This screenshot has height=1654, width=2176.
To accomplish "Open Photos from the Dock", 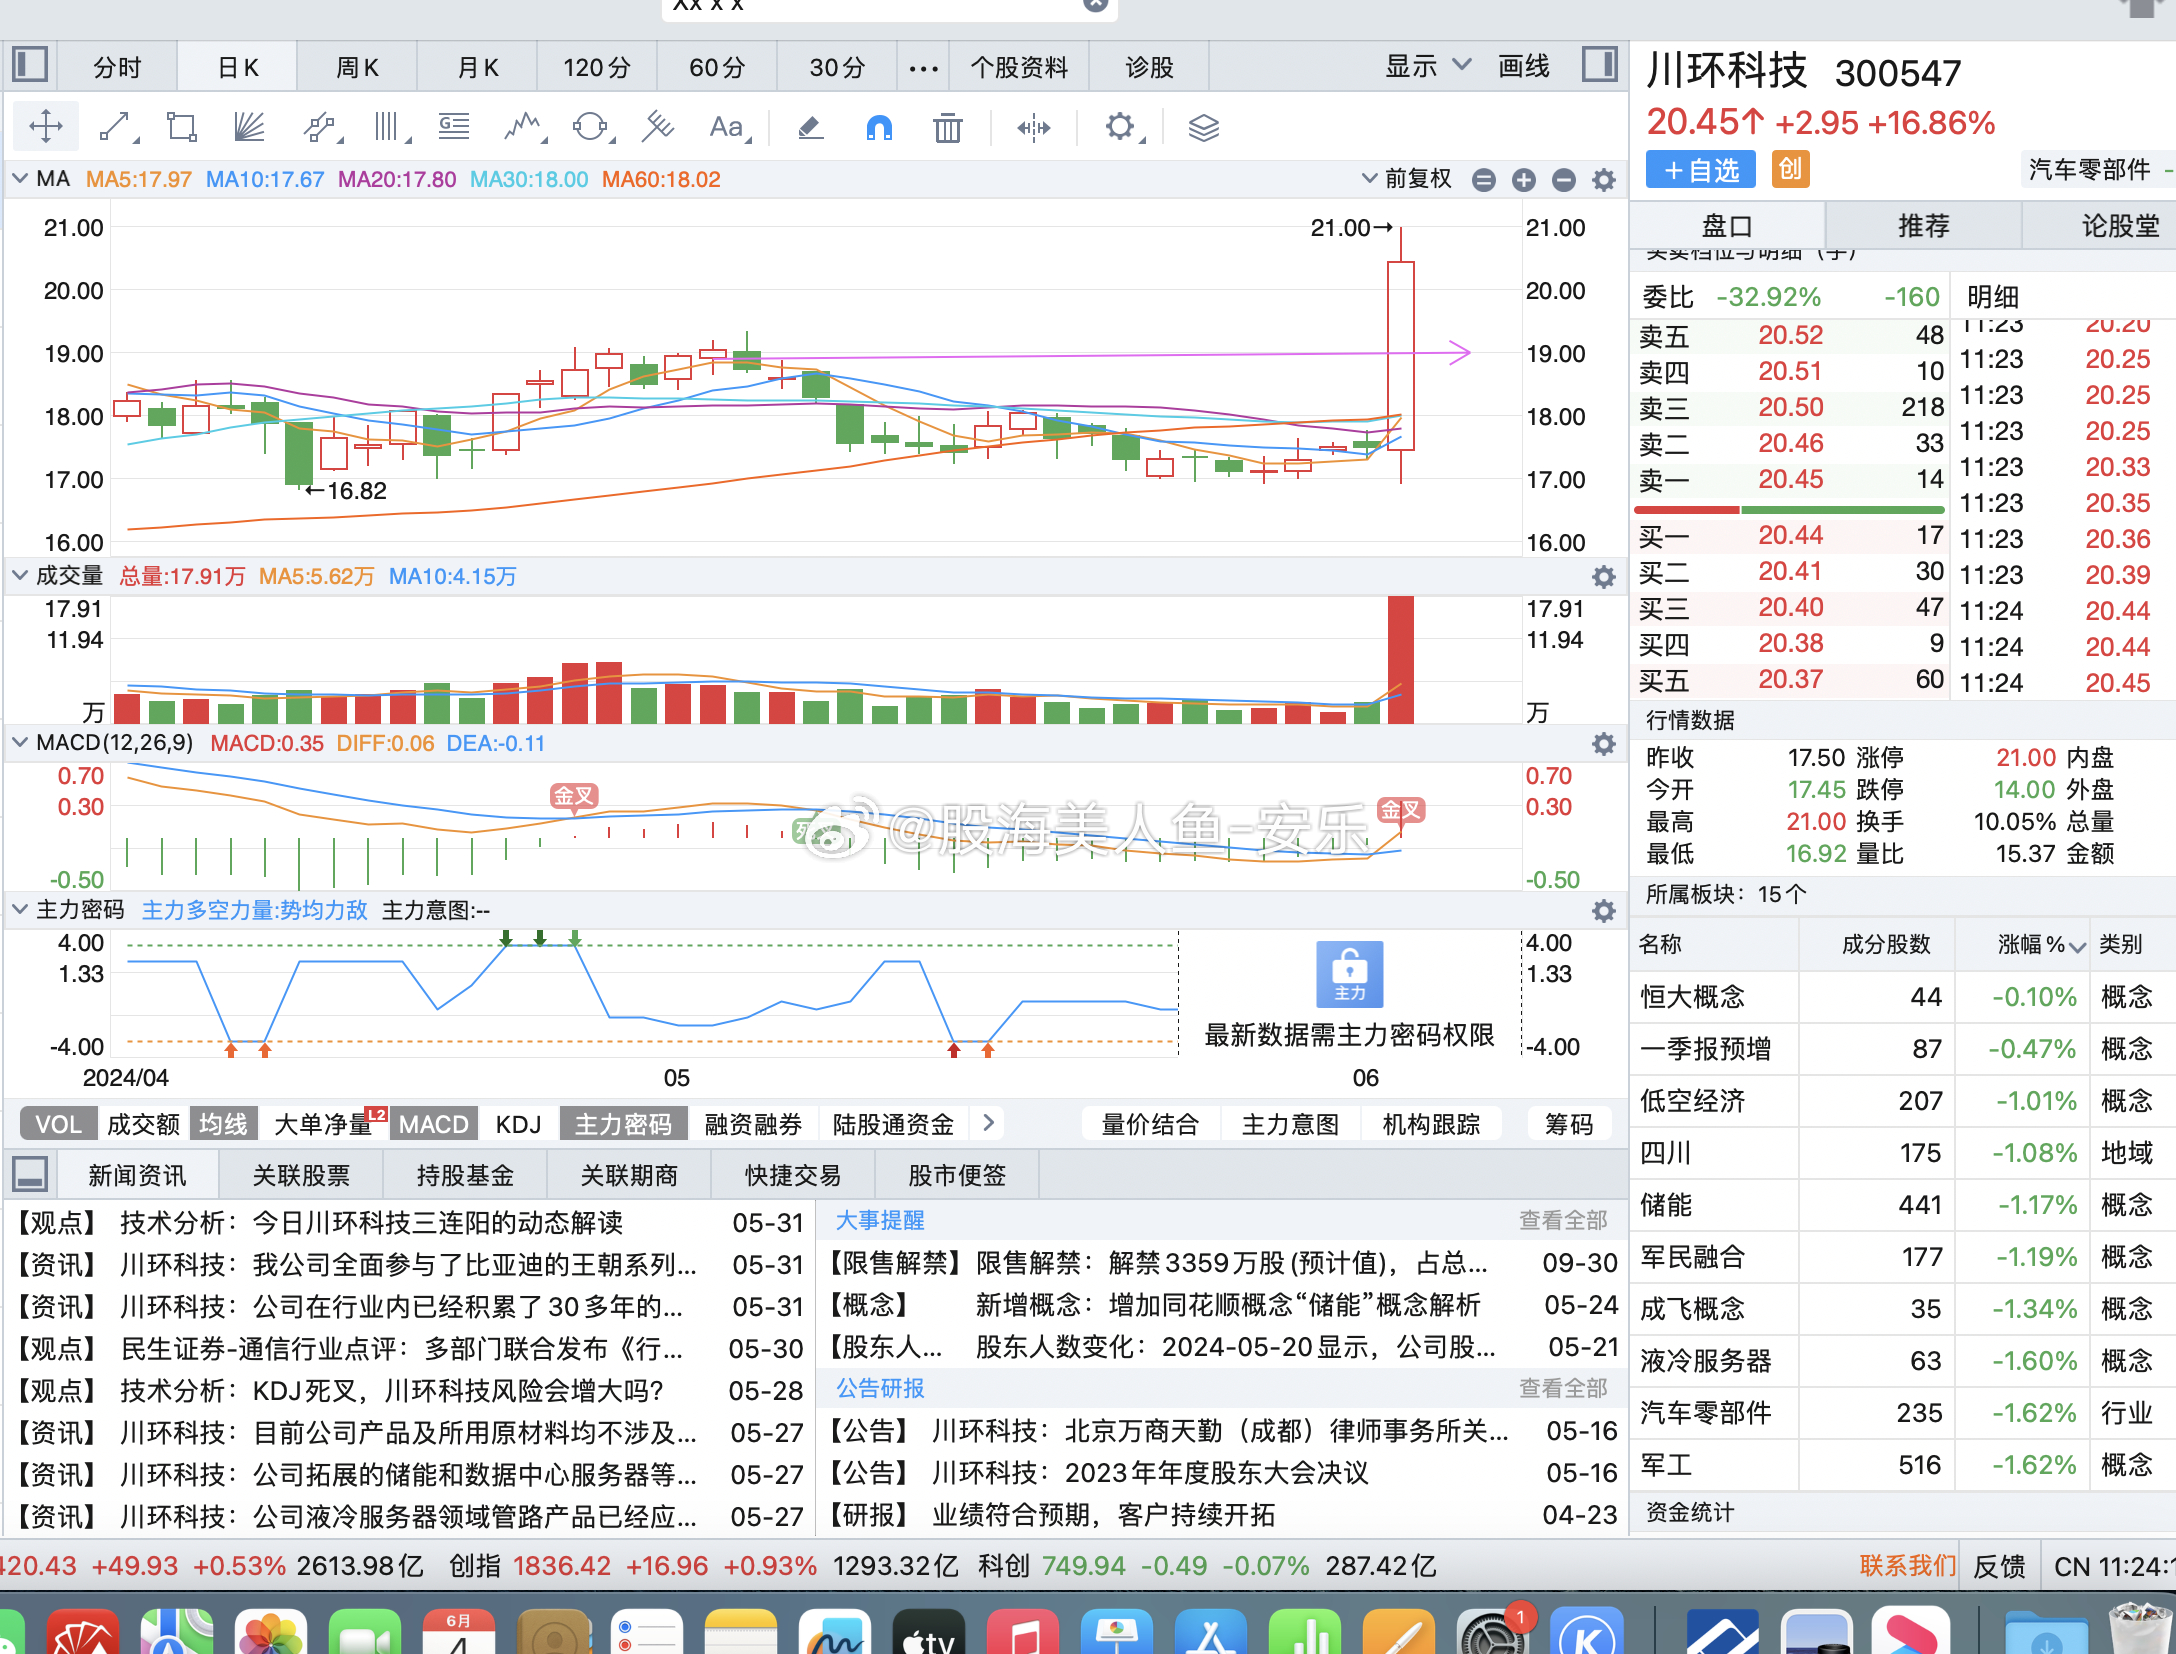I will [x=270, y=1632].
